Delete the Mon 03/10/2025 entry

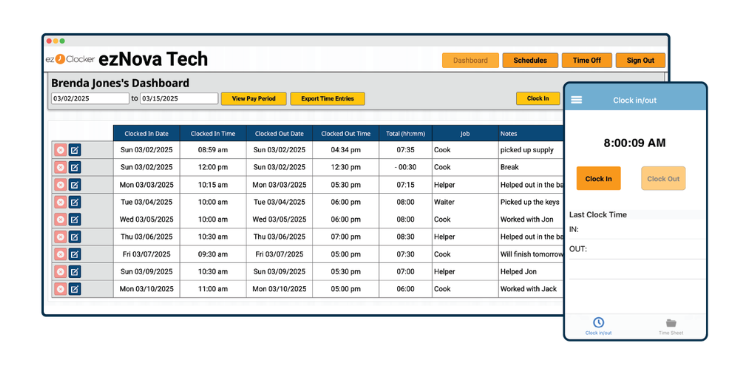click(60, 289)
